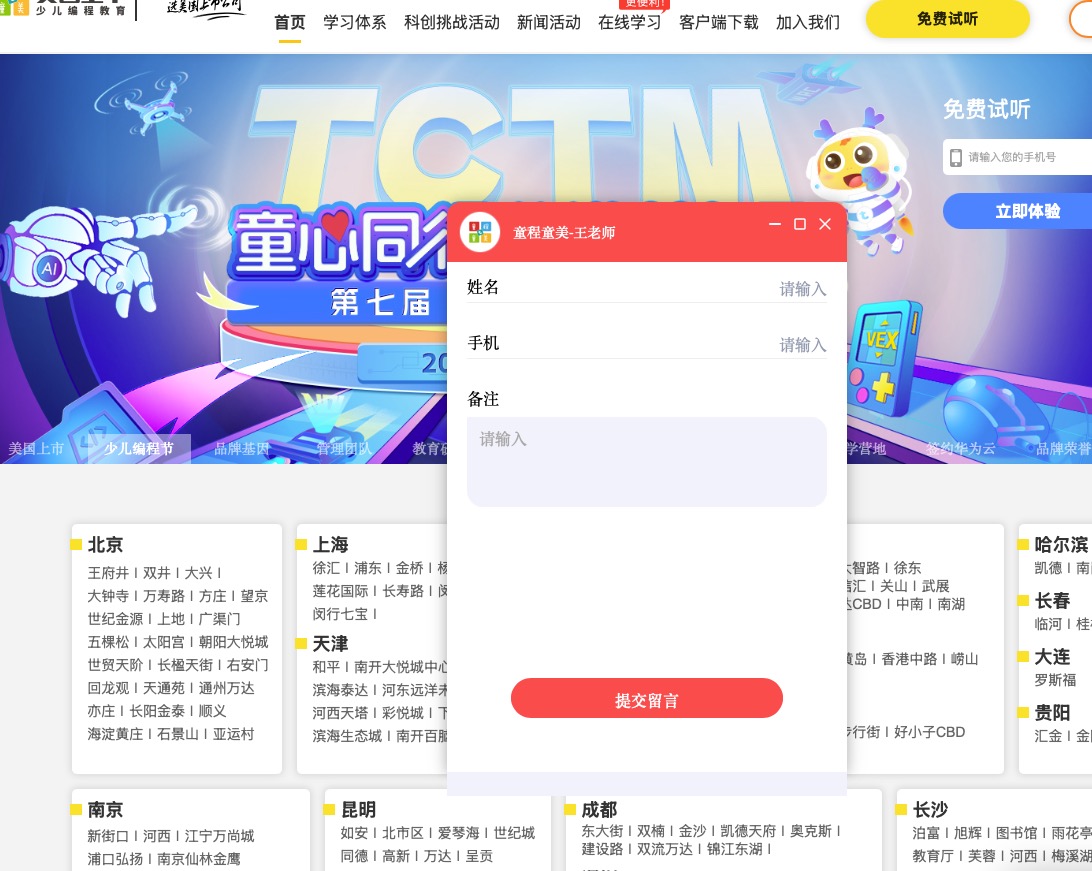Open the 学习体系 menu
This screenshot has width=1092, height=871.
coord(354,23)
